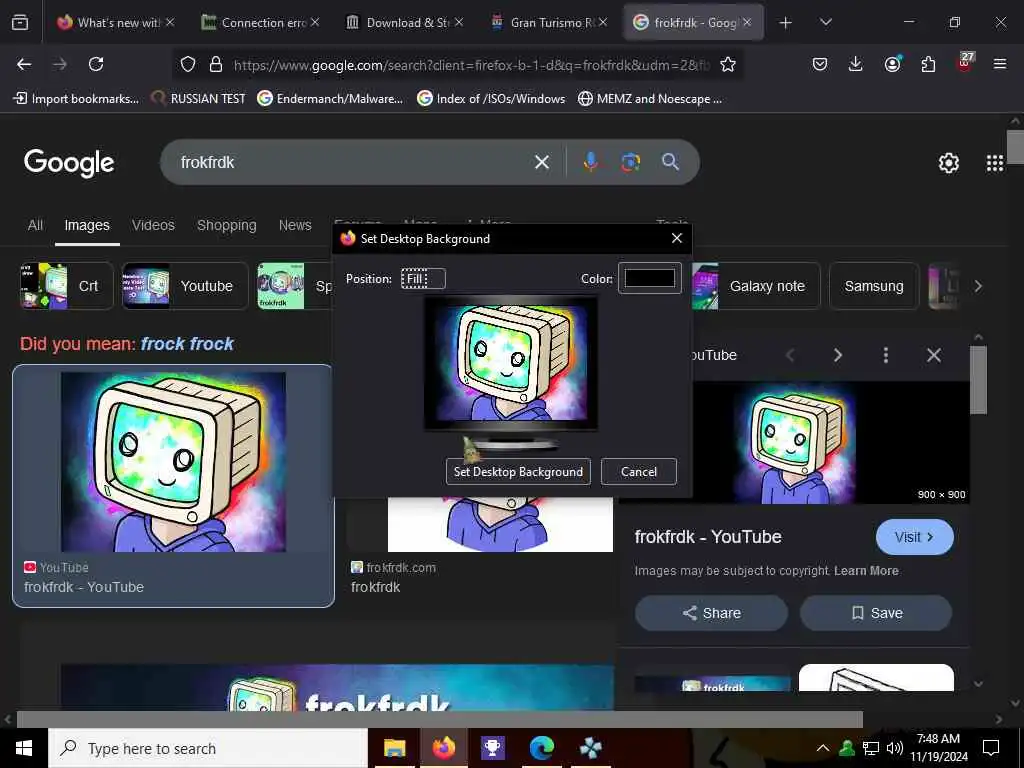Open File Explorer from the taskbar

point(394,748)
